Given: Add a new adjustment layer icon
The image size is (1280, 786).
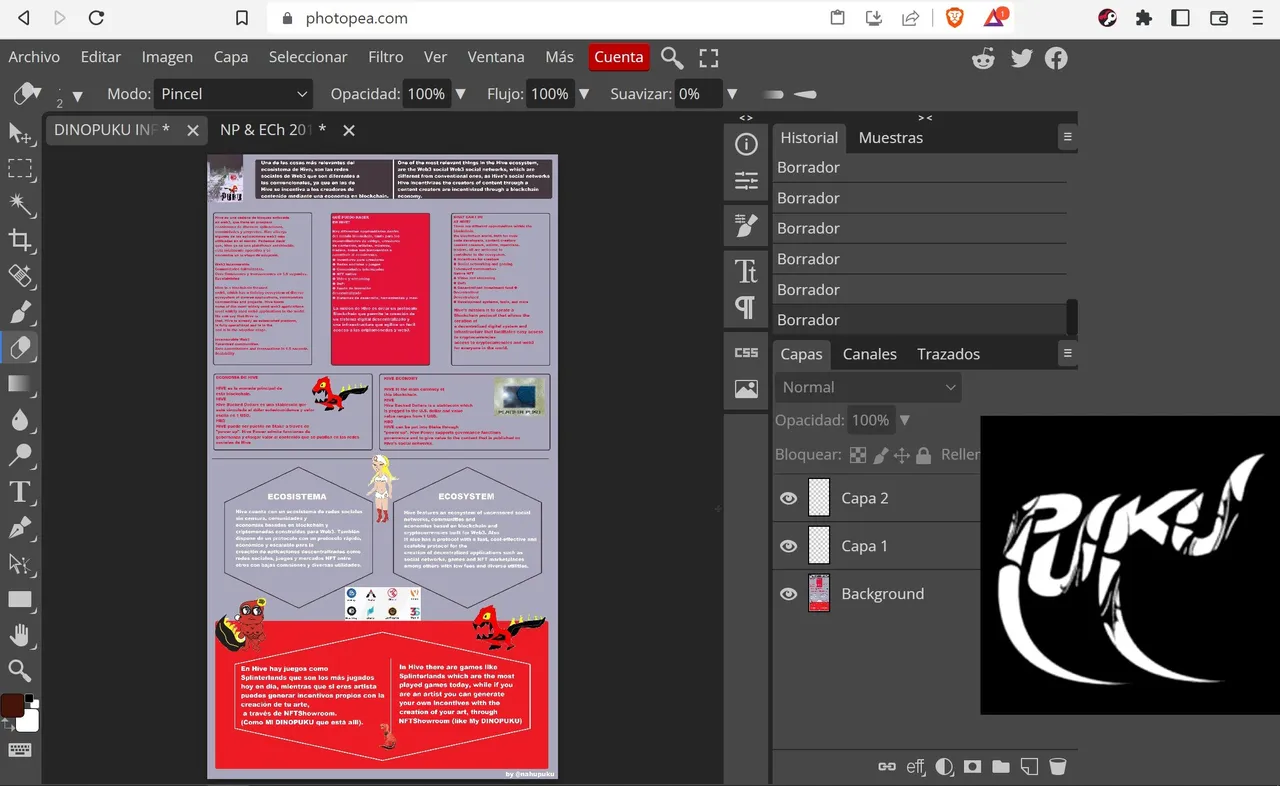Looking at the screenshot, I should (x=944, y=767).
